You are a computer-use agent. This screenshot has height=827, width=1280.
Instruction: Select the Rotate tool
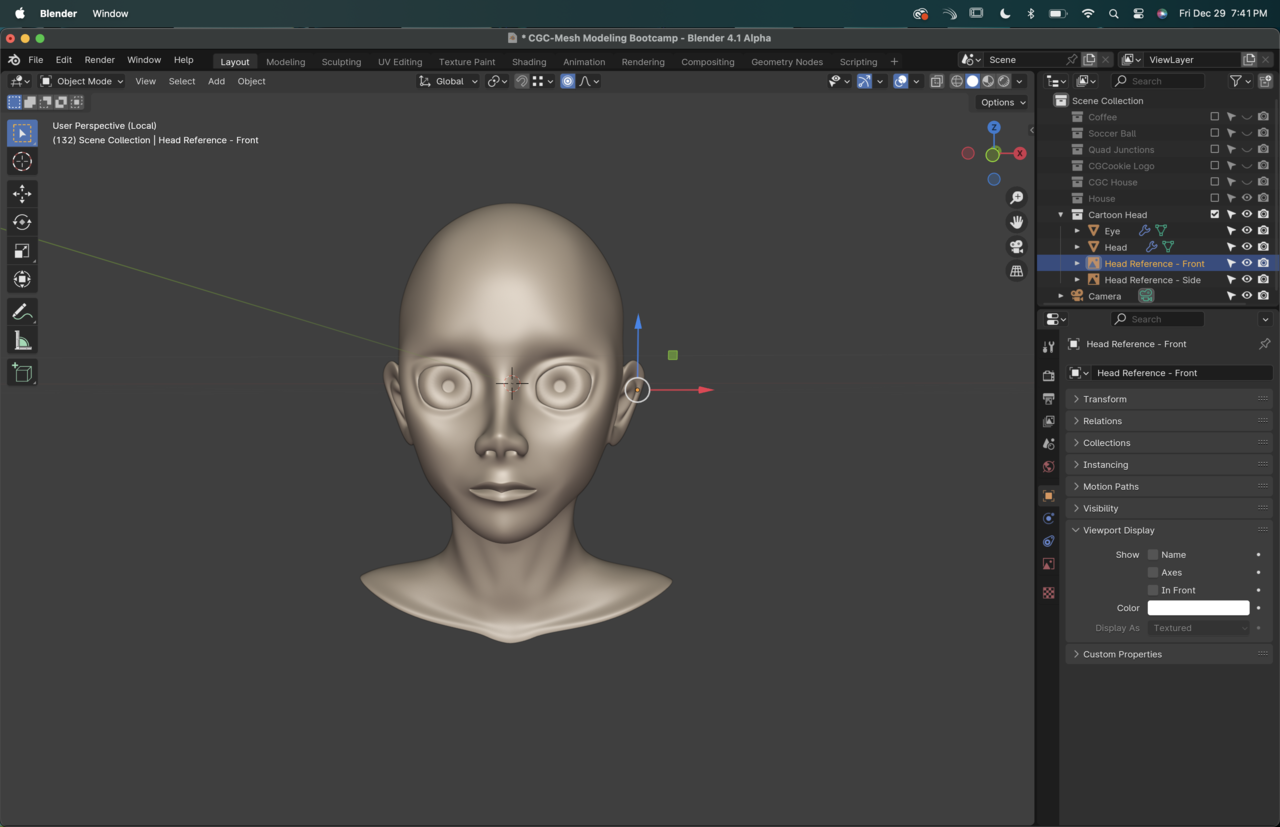pos(22,222)
